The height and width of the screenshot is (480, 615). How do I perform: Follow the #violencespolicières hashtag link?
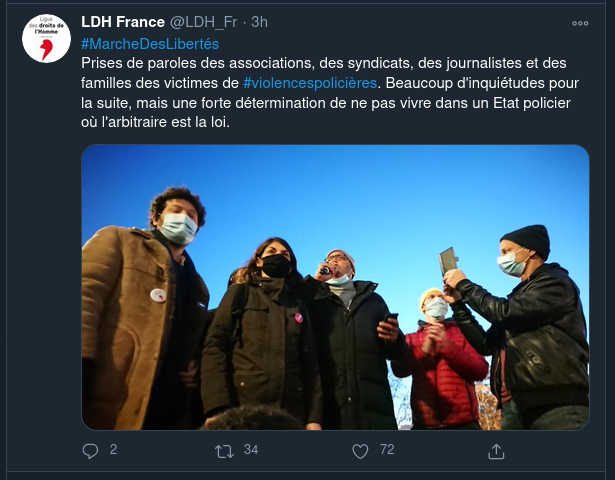point(310,83)
